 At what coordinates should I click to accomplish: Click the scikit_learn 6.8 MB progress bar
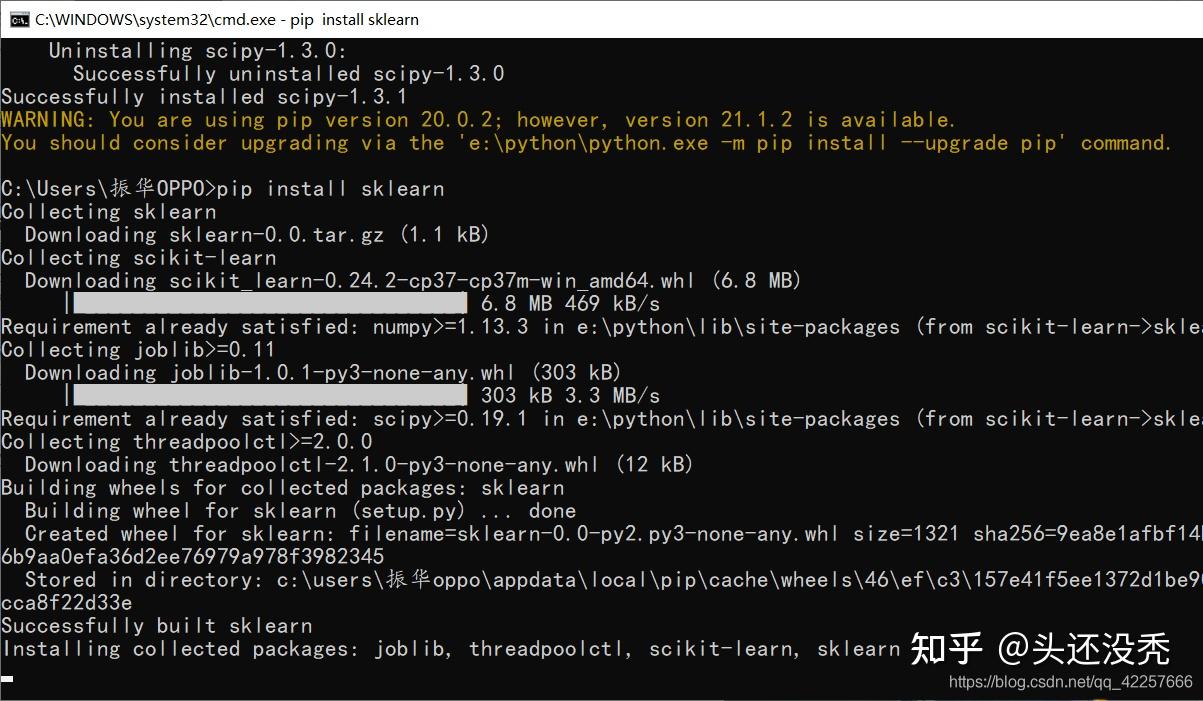point(270,303)
